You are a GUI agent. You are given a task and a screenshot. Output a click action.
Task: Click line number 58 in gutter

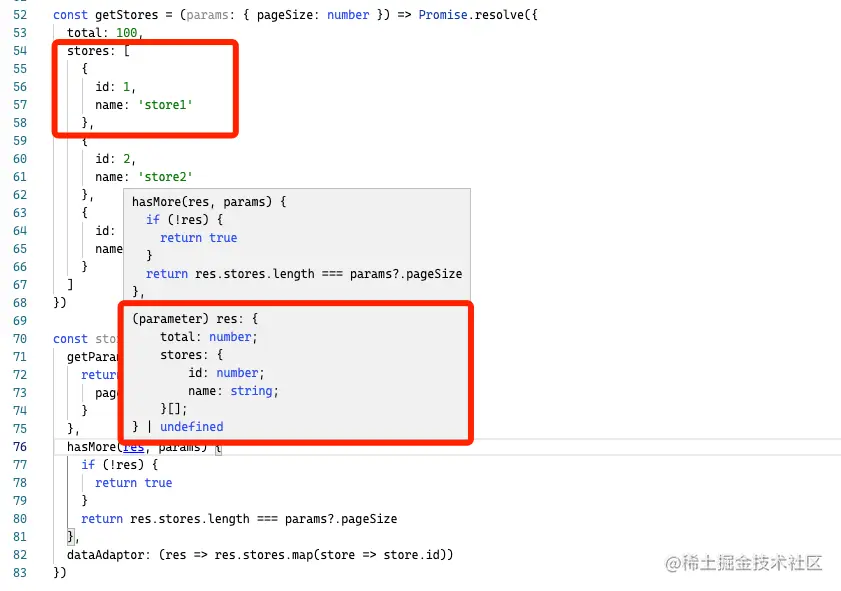click(20, 123)
